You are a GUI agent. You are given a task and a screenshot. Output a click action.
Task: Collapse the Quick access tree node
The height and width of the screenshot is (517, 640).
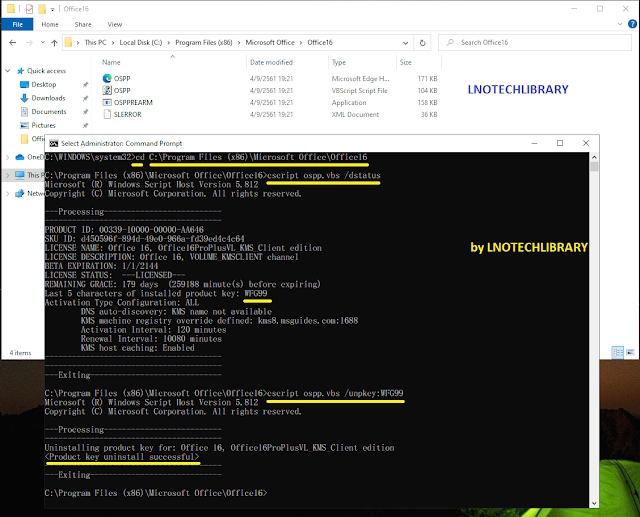coord(8,71)
